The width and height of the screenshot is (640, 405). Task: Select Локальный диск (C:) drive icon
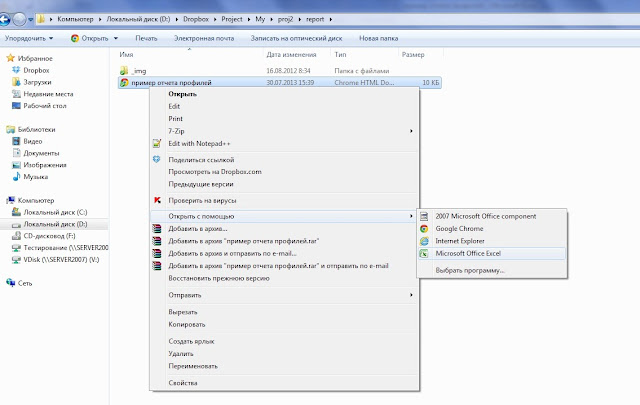coord(16,212)
